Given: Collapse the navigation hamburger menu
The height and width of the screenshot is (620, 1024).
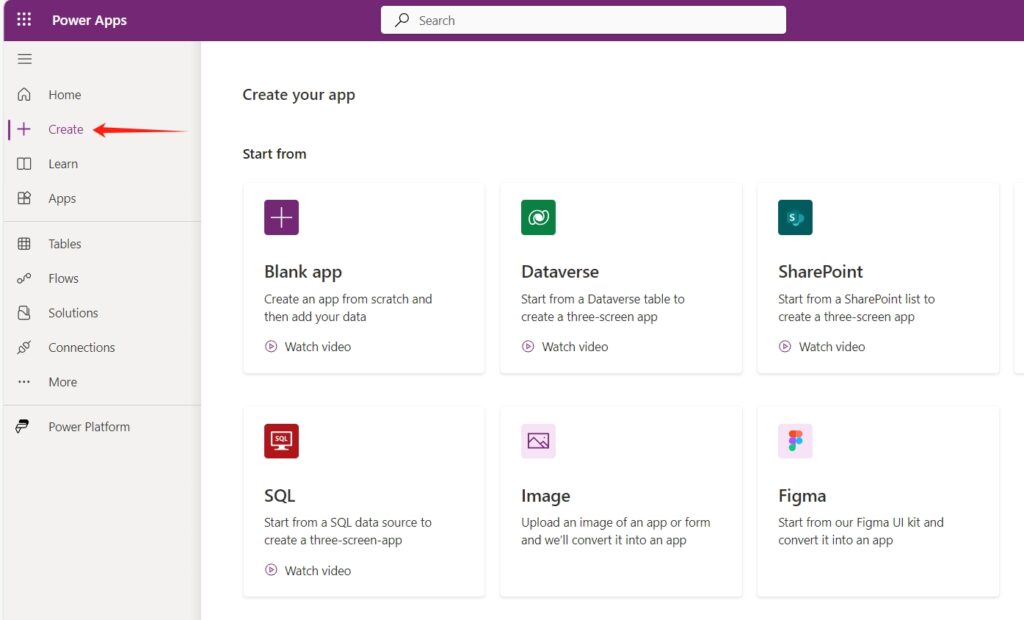Looking at the screenshot, I should click(25, 59).
